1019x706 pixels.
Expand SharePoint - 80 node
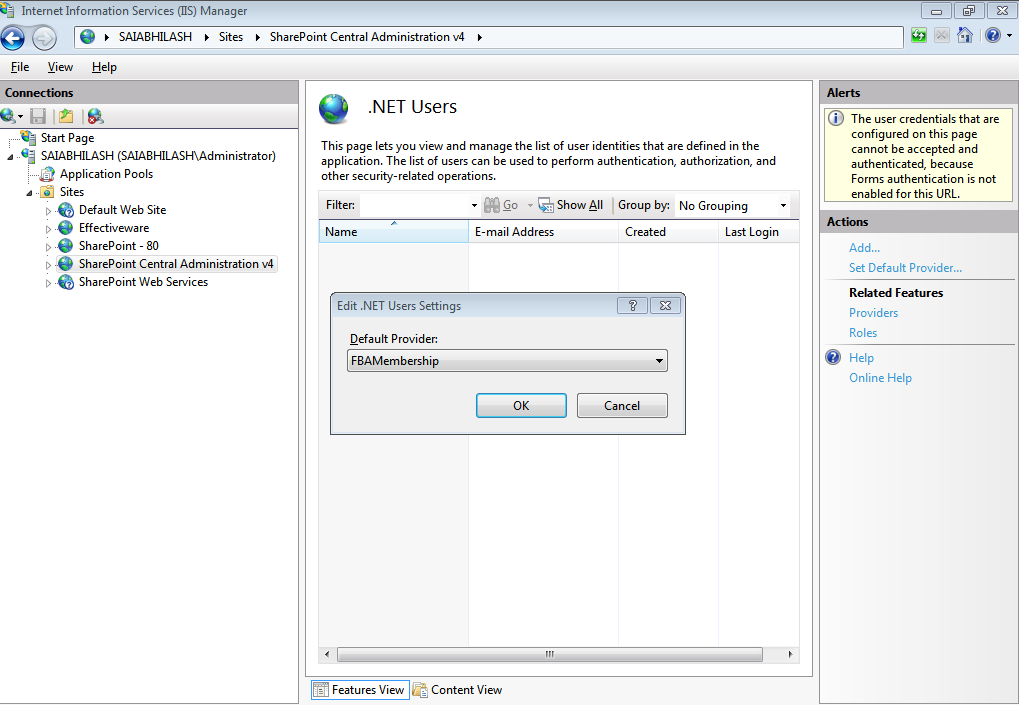48,247
